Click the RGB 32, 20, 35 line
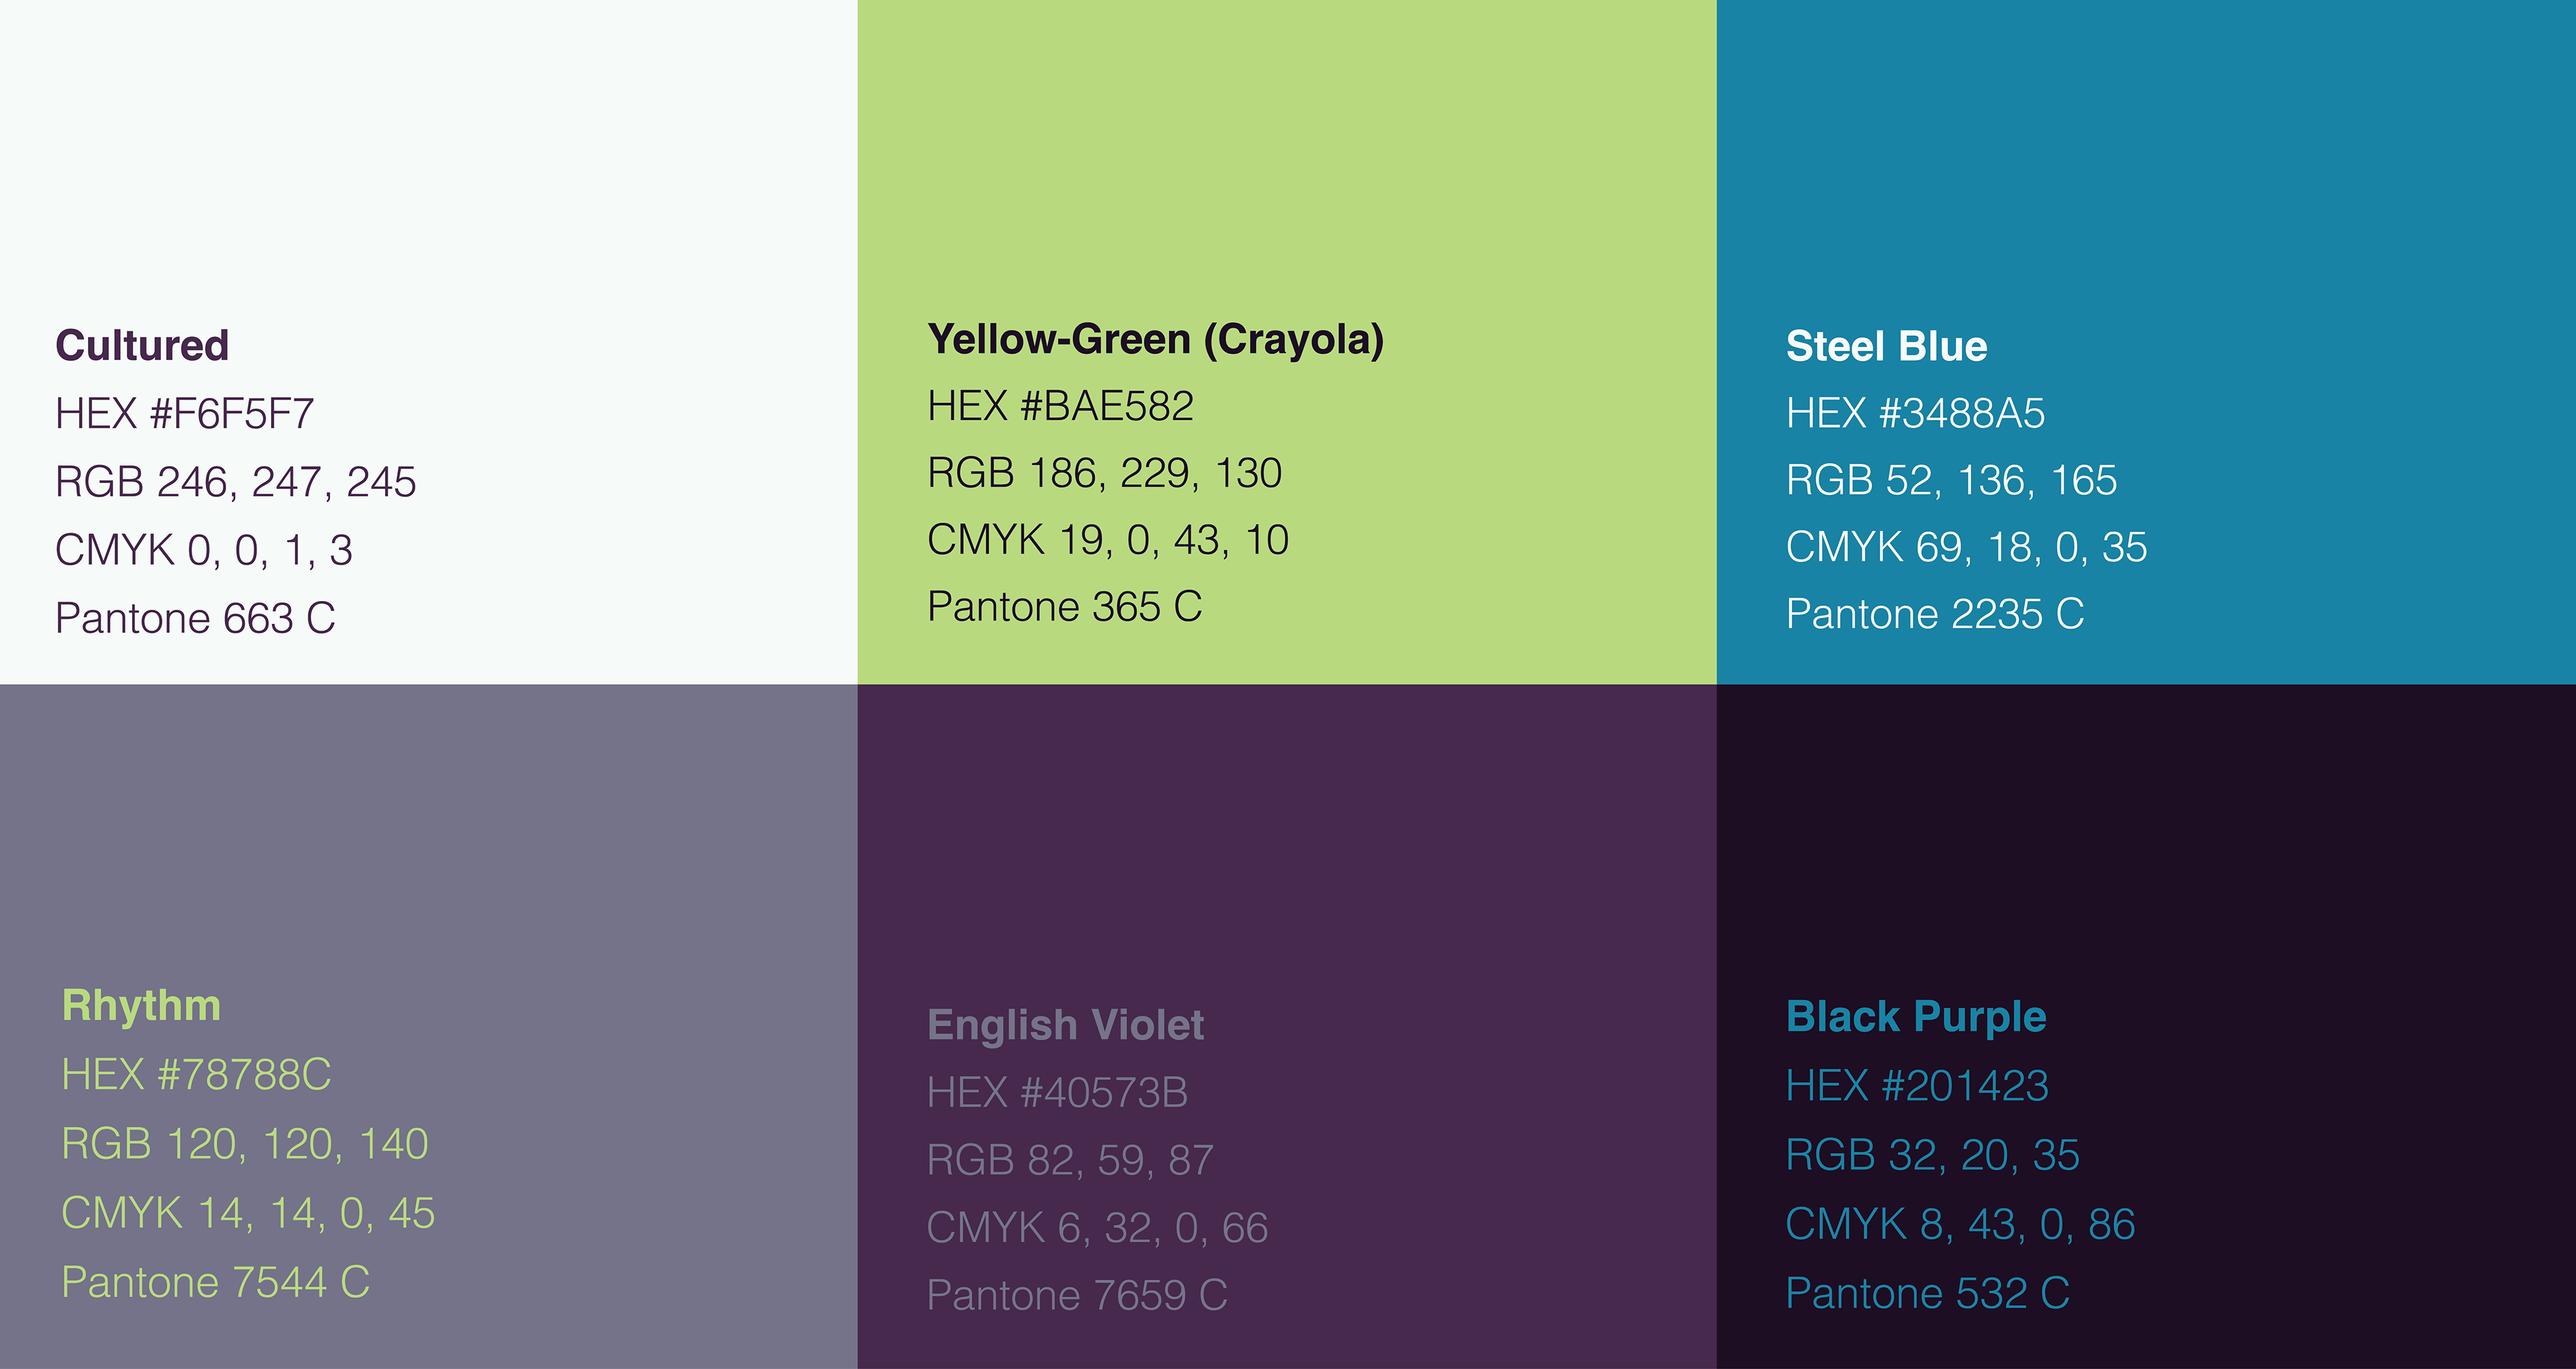The image size is (2576, 1369). tap(1933, 1155)
